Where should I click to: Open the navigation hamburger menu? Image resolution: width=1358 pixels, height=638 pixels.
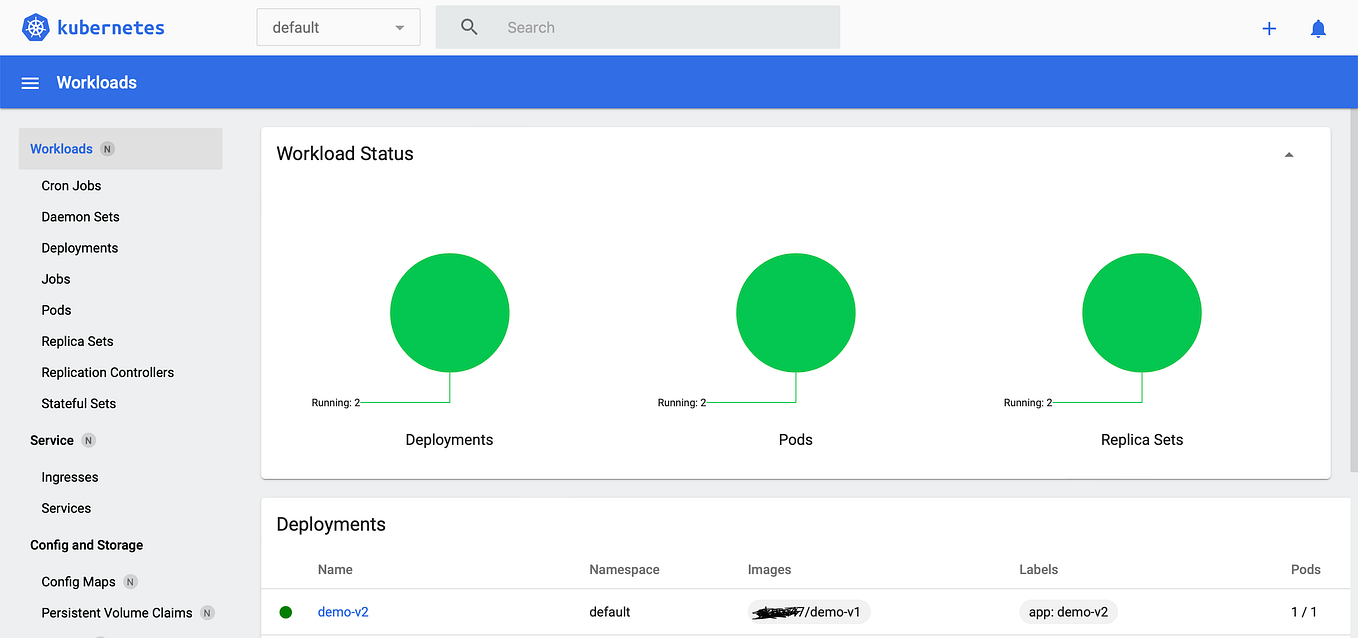[30, 82]
